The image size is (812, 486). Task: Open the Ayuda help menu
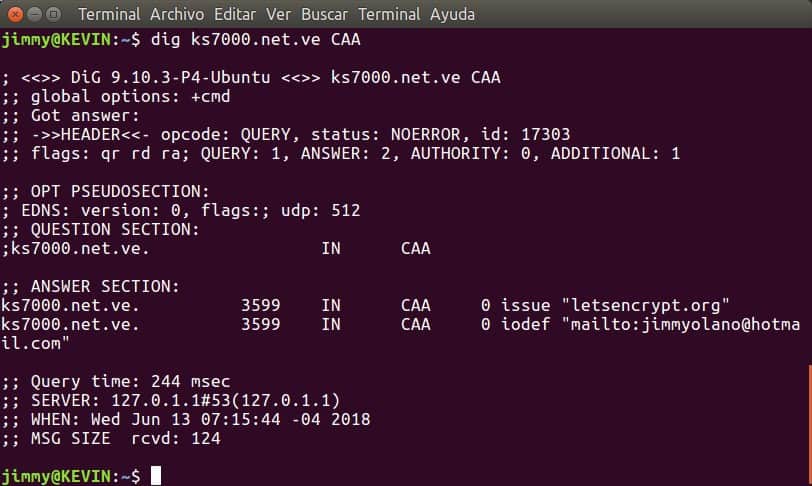452,14
